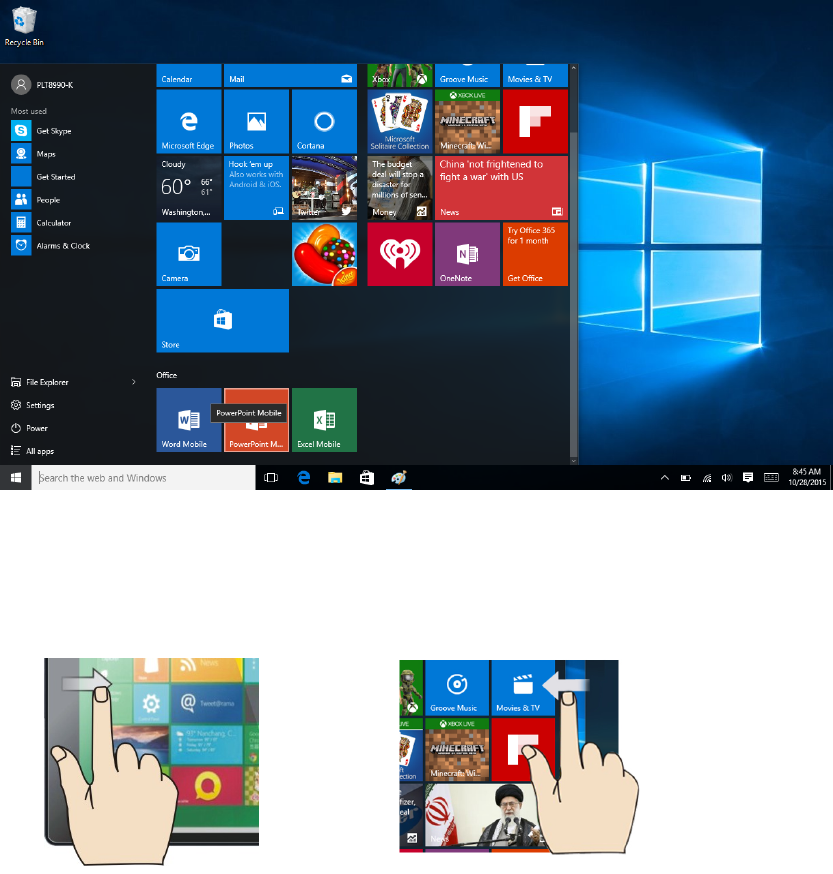
Task: Open the Xbox tile
Action: click(x=400, y=76)
